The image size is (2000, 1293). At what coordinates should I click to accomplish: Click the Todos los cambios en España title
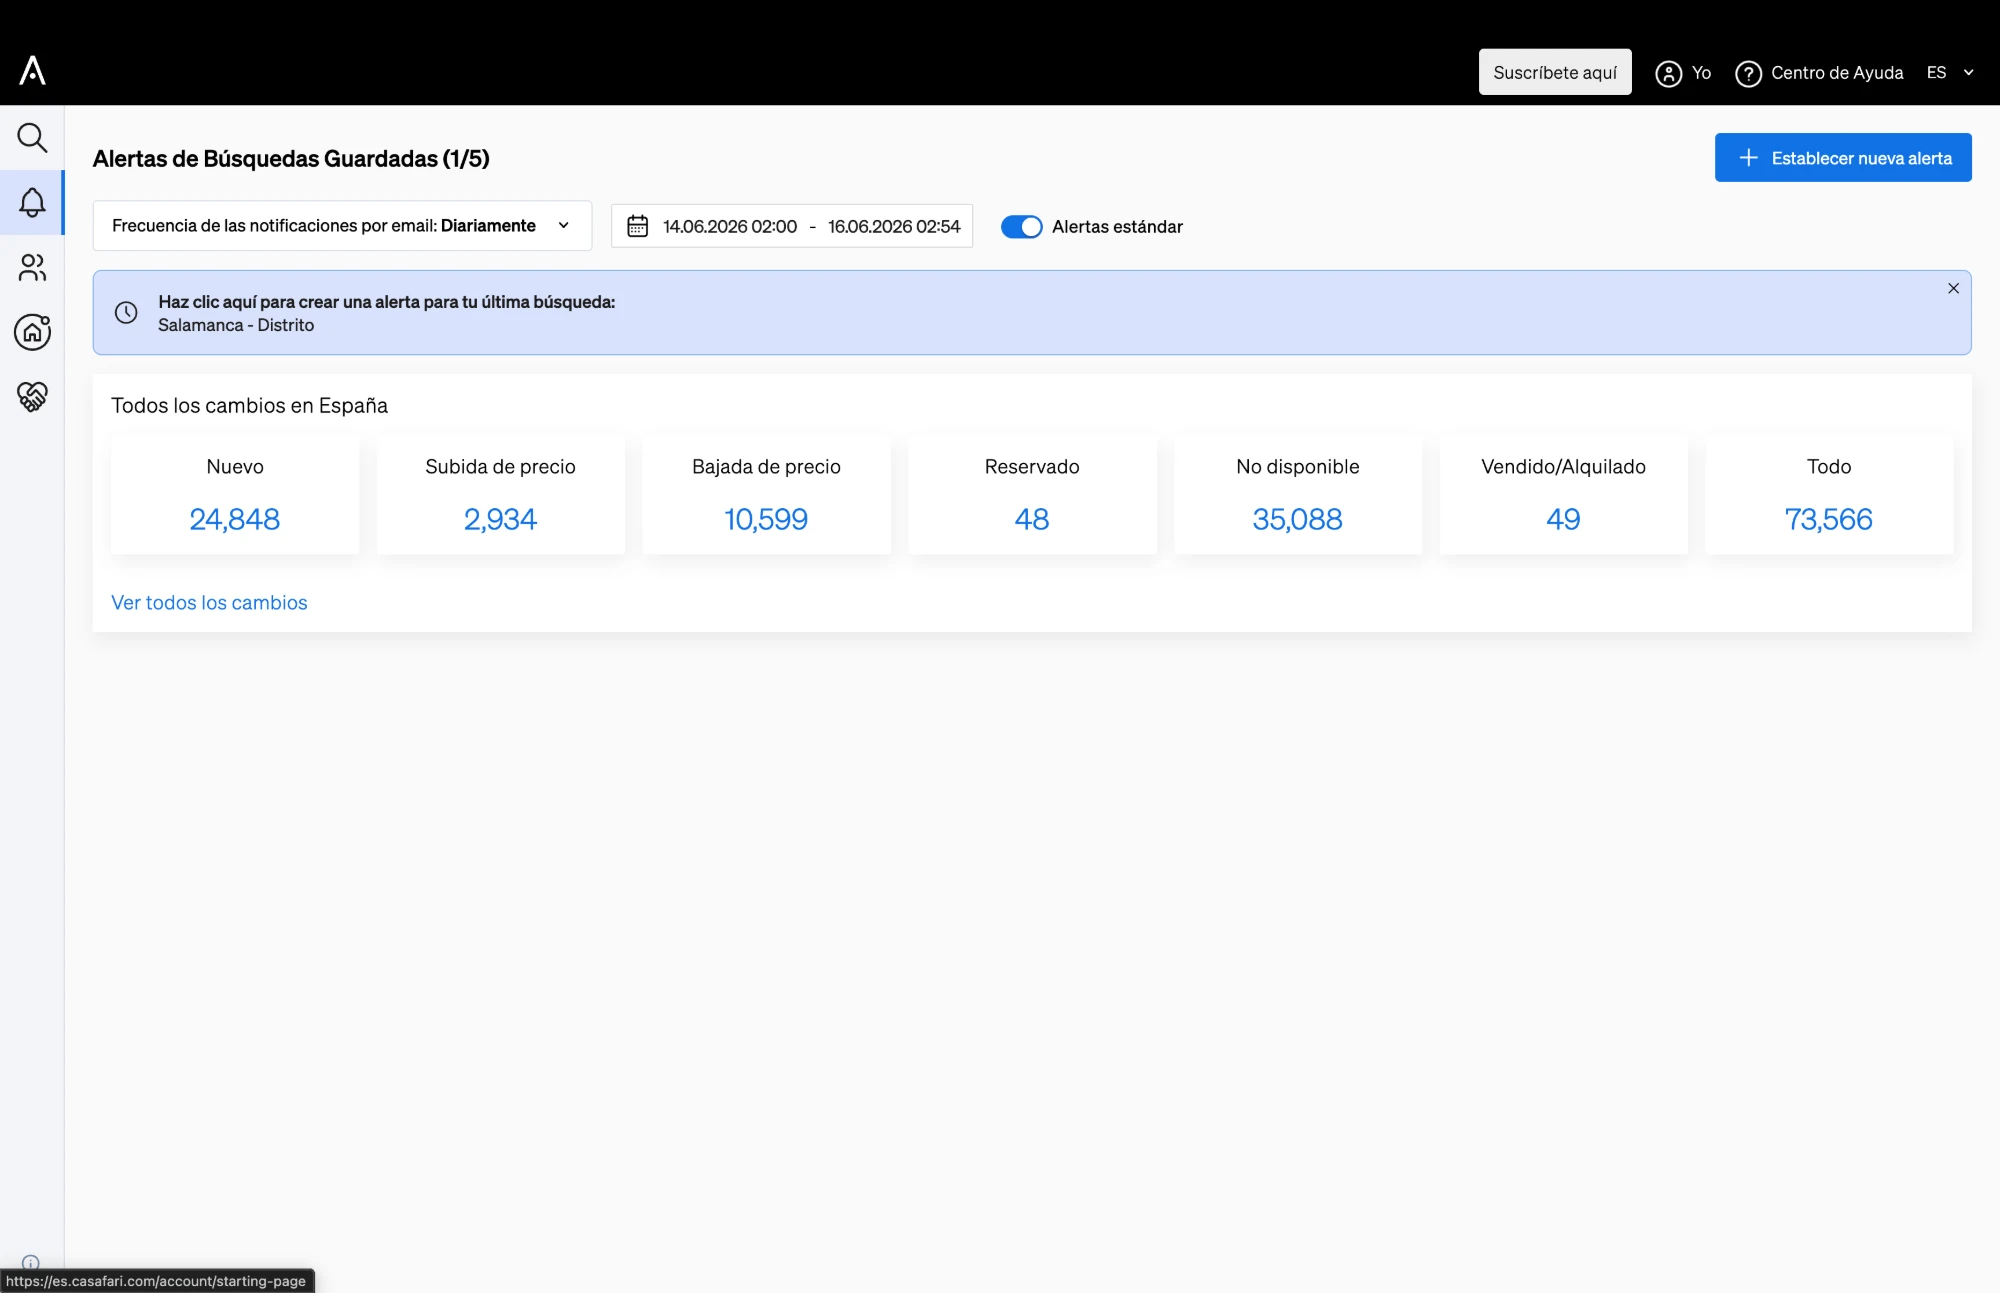[249, 405]
